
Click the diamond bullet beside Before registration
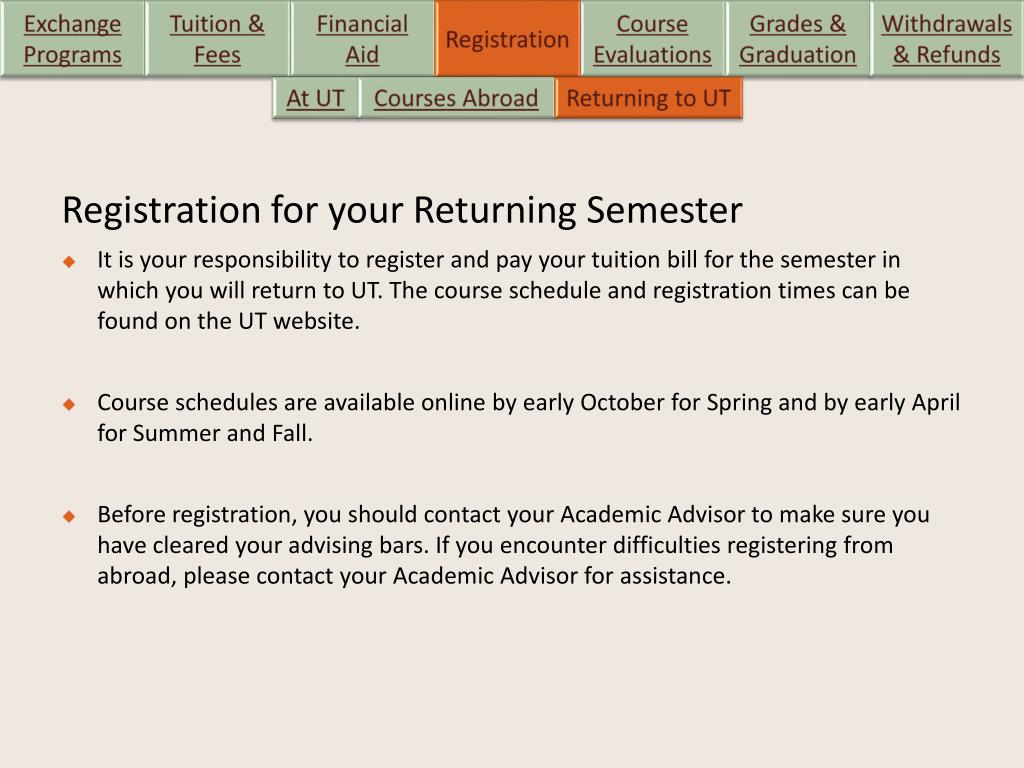[x=69, y=517]
